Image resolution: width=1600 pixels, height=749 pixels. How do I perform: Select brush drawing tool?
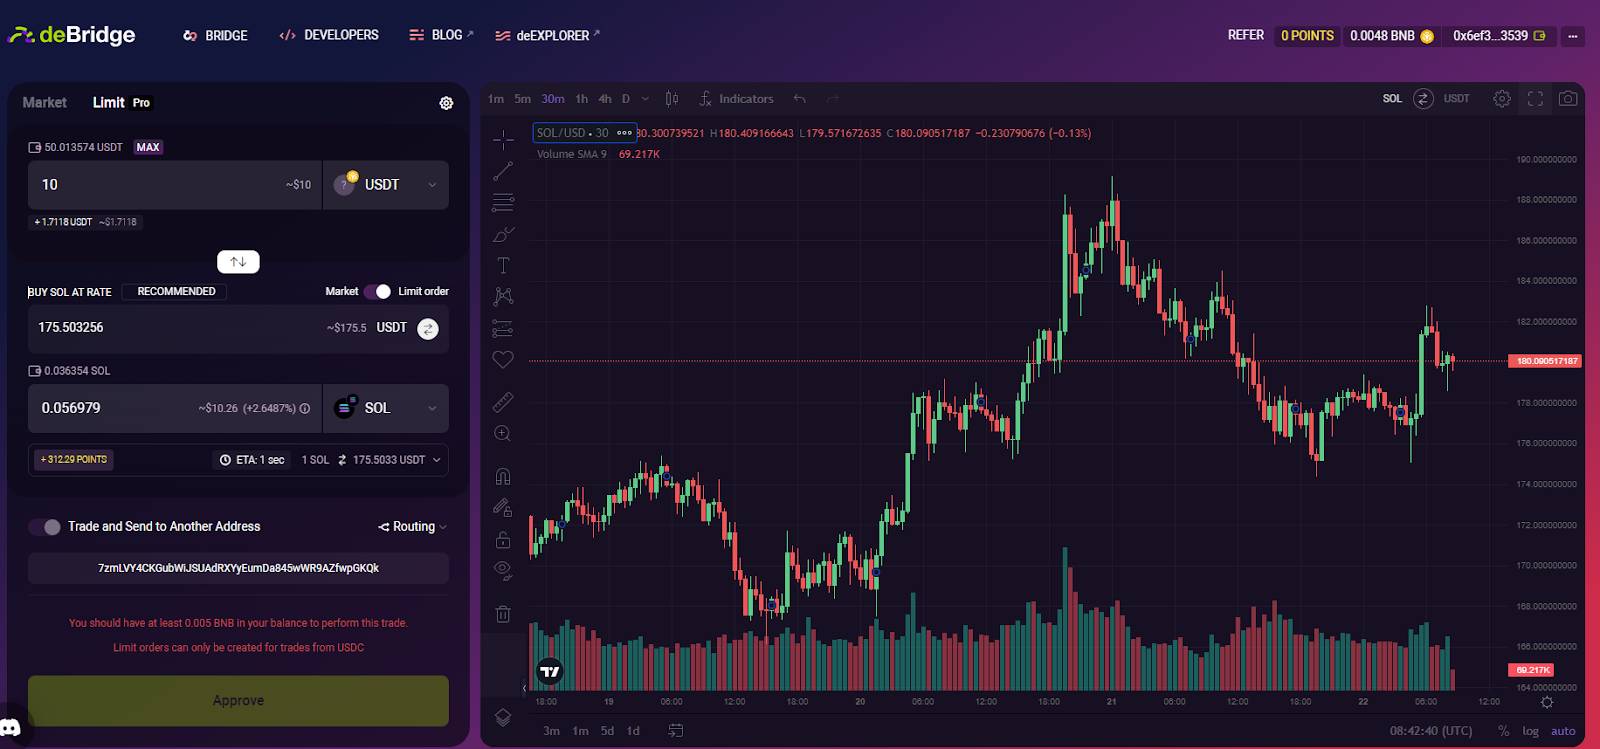pos(503,234)
